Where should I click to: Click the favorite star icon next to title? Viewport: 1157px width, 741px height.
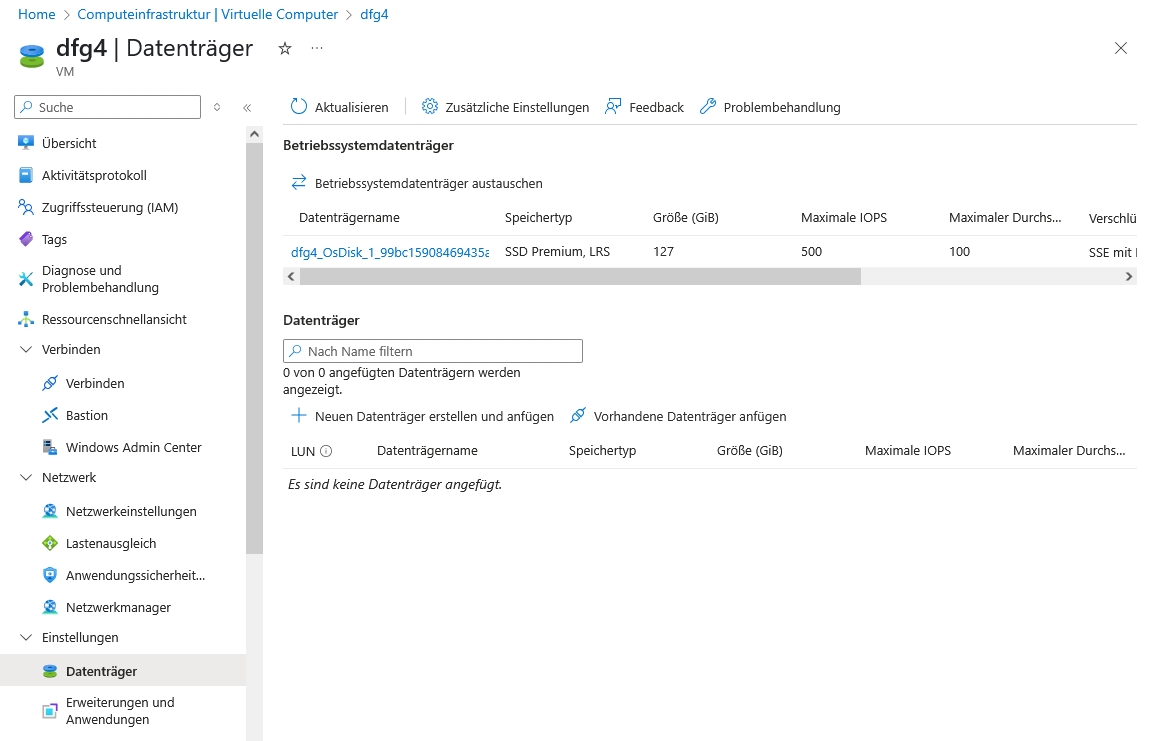[x=285, y=48]
